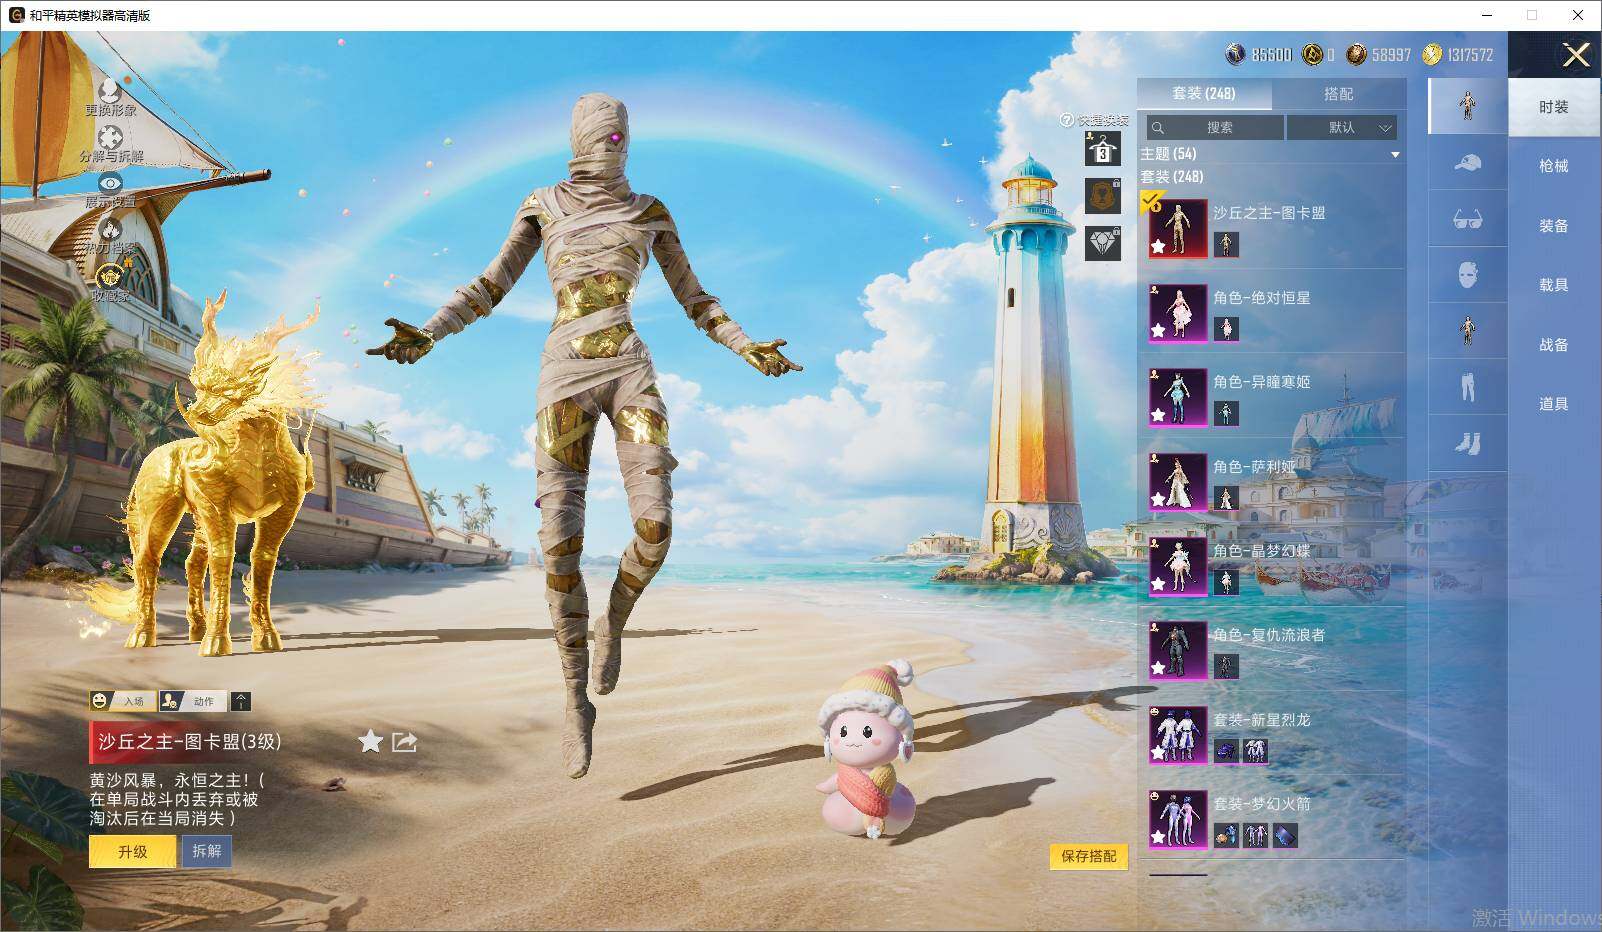Favorite the outfit with the star icon

pyautogui.click(x=370, y=741)
